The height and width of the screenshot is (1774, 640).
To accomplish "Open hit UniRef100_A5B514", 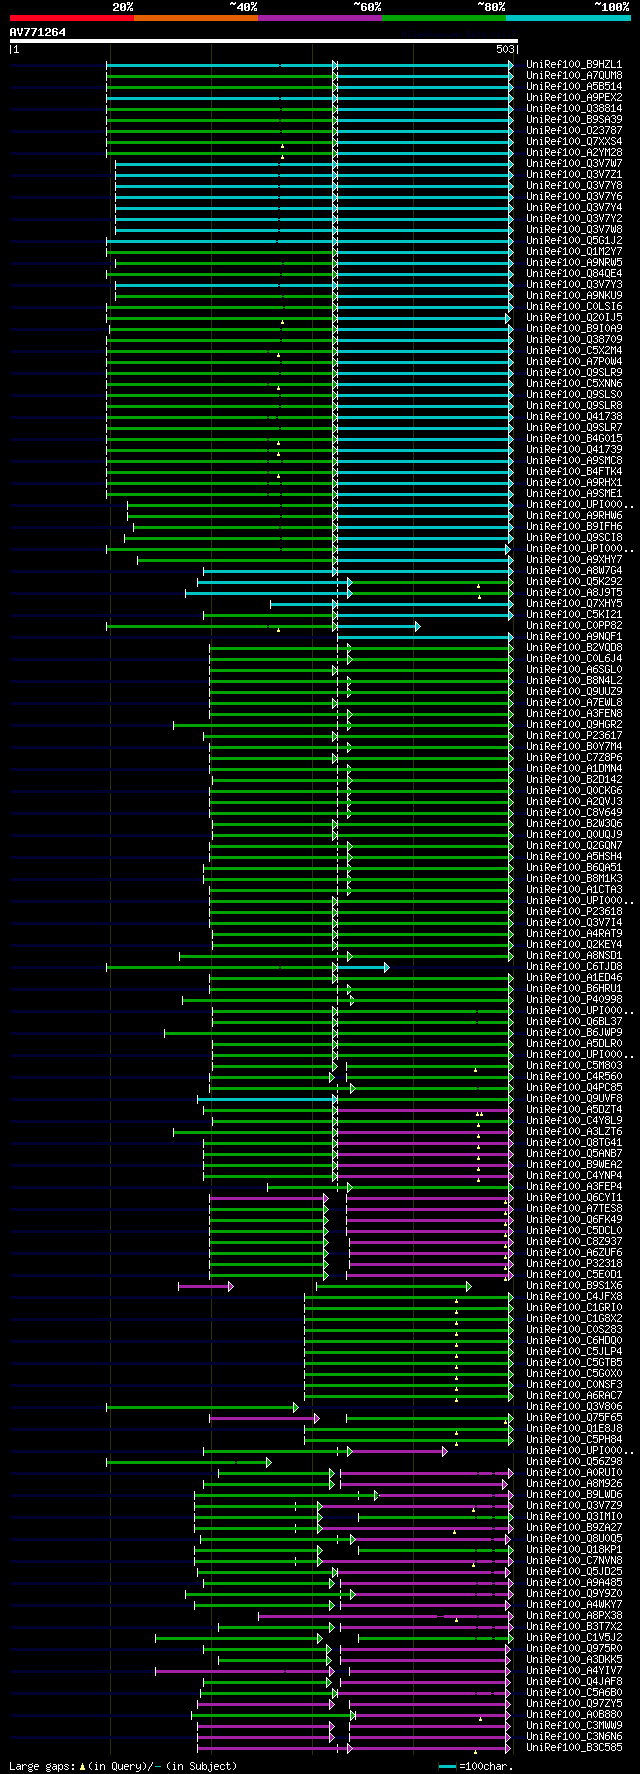I will point(574,87).
